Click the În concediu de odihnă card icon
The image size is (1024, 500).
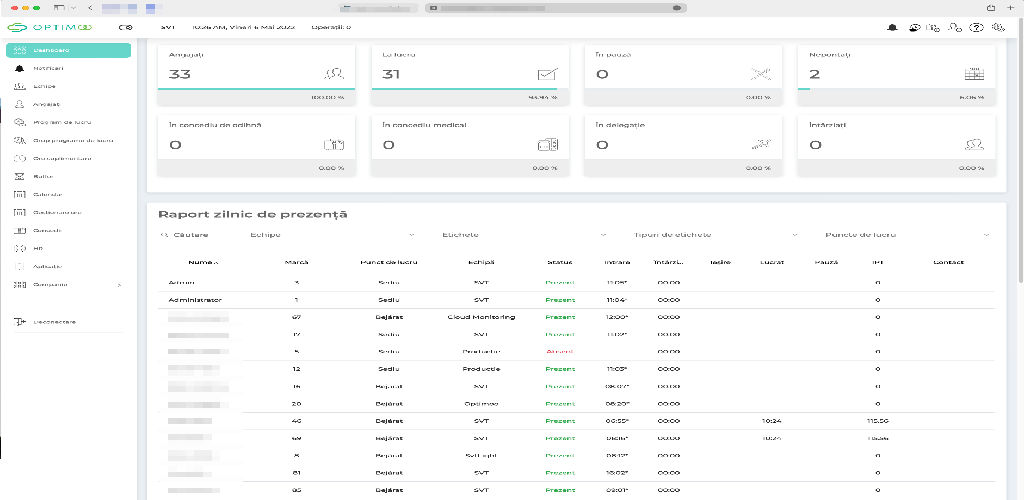tap(334, 145)
